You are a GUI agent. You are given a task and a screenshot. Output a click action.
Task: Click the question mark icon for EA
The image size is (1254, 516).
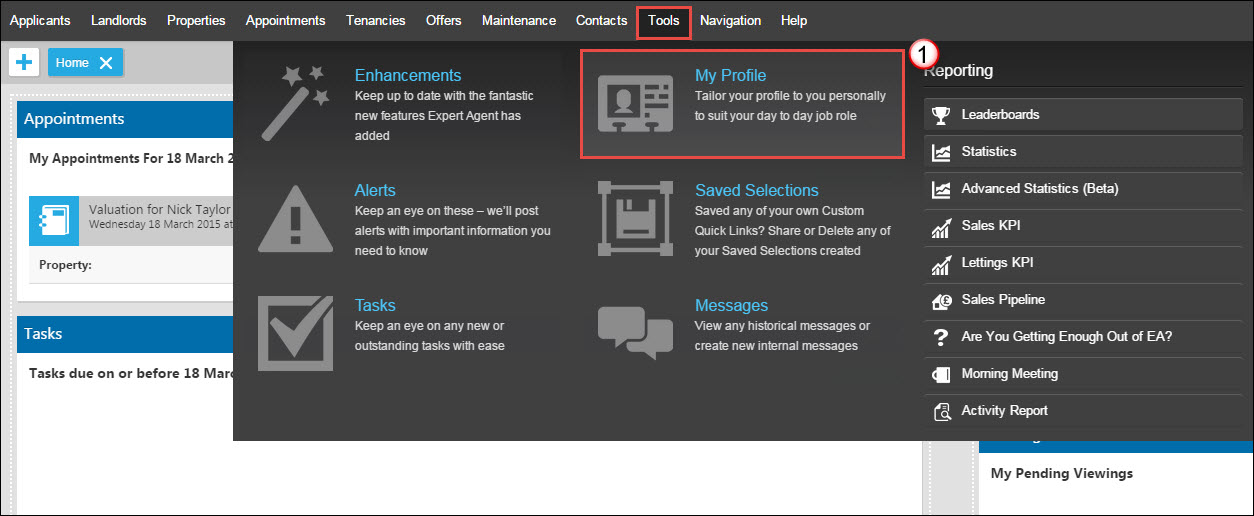click(x=941, y=337)
